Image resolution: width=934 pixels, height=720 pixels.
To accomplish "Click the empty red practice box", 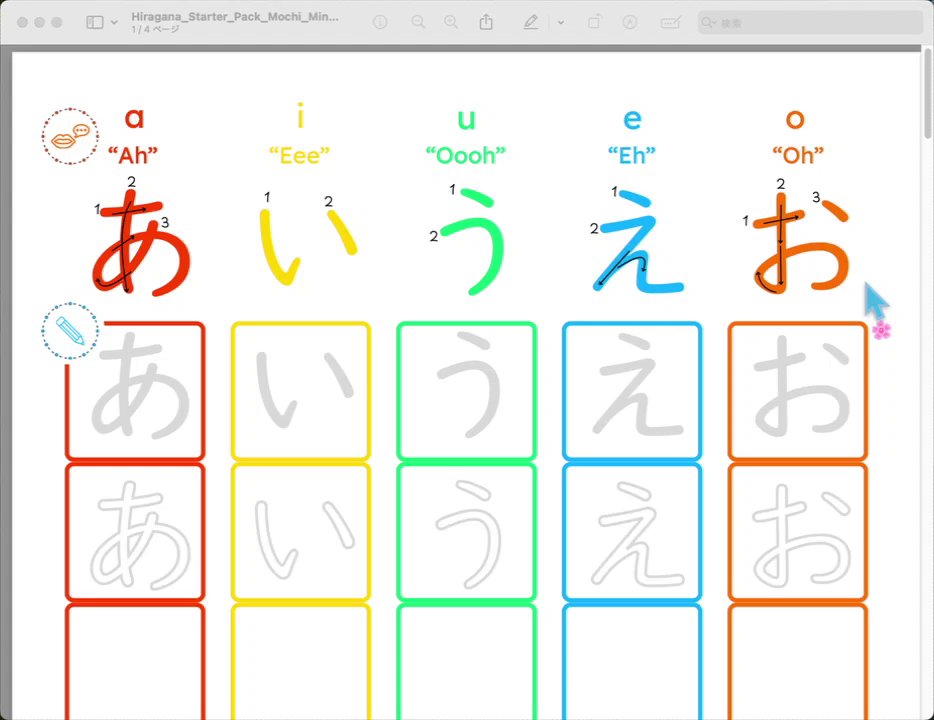I will (135, 662).
